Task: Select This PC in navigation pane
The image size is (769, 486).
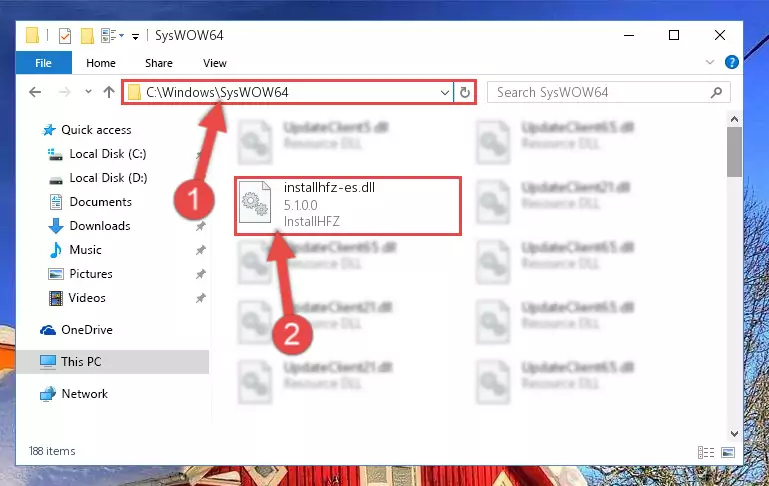Action: click(113, 362)
